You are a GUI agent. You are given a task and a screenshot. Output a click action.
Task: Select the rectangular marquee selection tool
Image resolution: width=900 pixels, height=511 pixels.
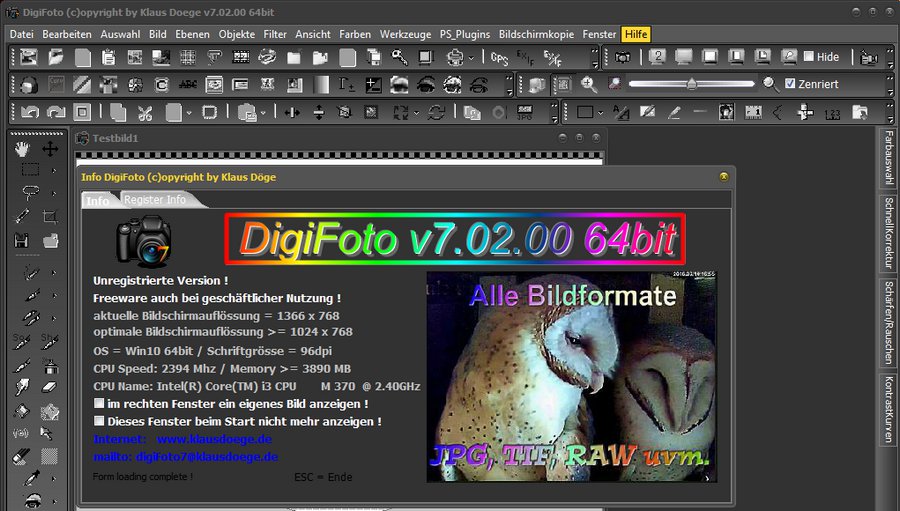[x=30, y=169]
